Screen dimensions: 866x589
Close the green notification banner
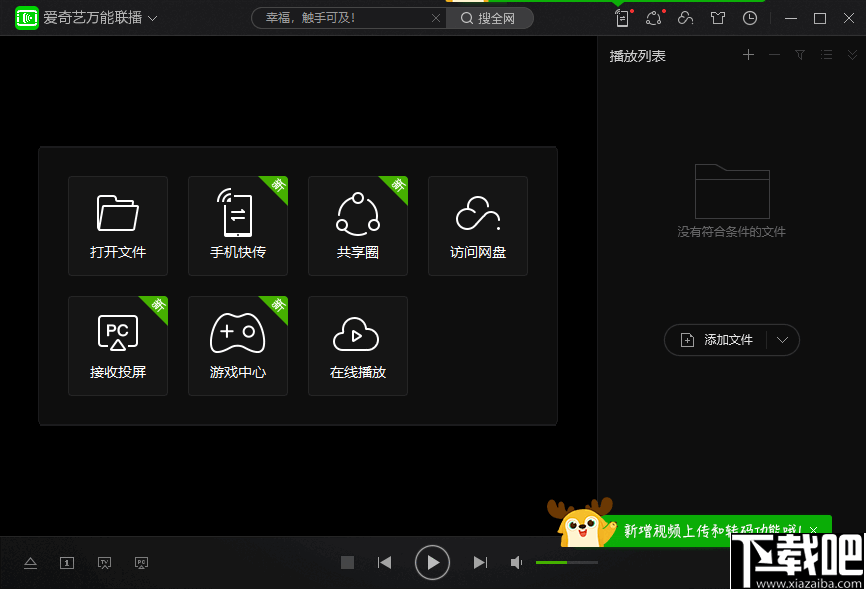coord(814,530)
